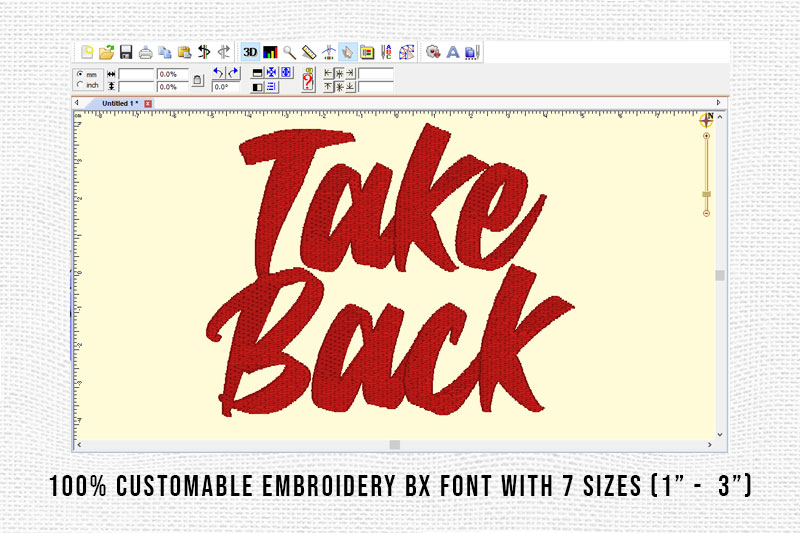Image resolution: width=800 pixels, height=533 pixels.
Task: Select the magnifying glass zoom tool
Action: (x=289, y=52)
